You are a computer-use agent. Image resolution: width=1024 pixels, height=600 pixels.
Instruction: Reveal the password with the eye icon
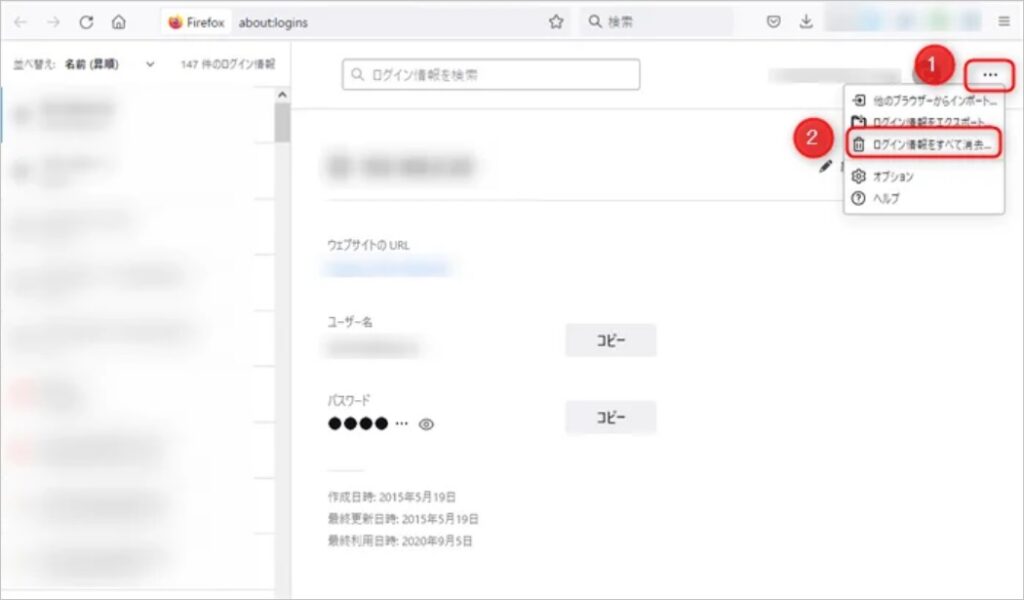(x=427, y=424)
